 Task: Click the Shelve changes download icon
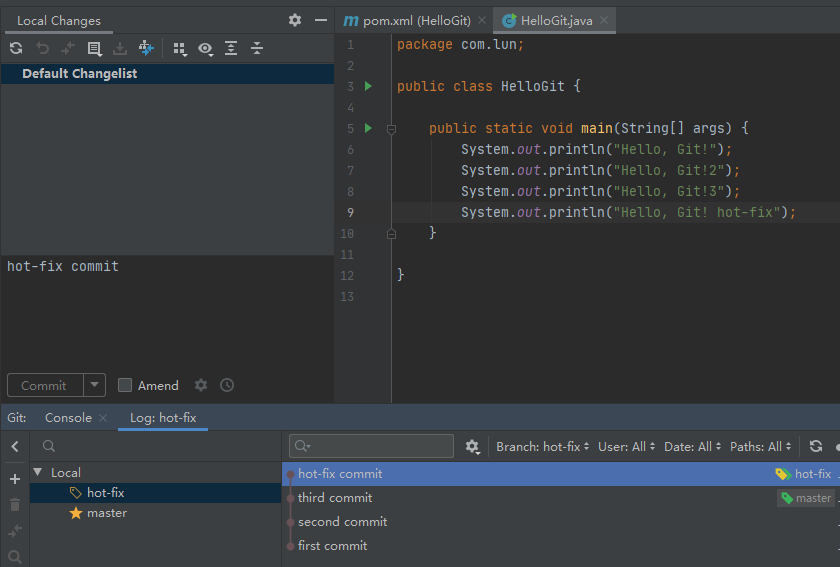tap(120, 48)
